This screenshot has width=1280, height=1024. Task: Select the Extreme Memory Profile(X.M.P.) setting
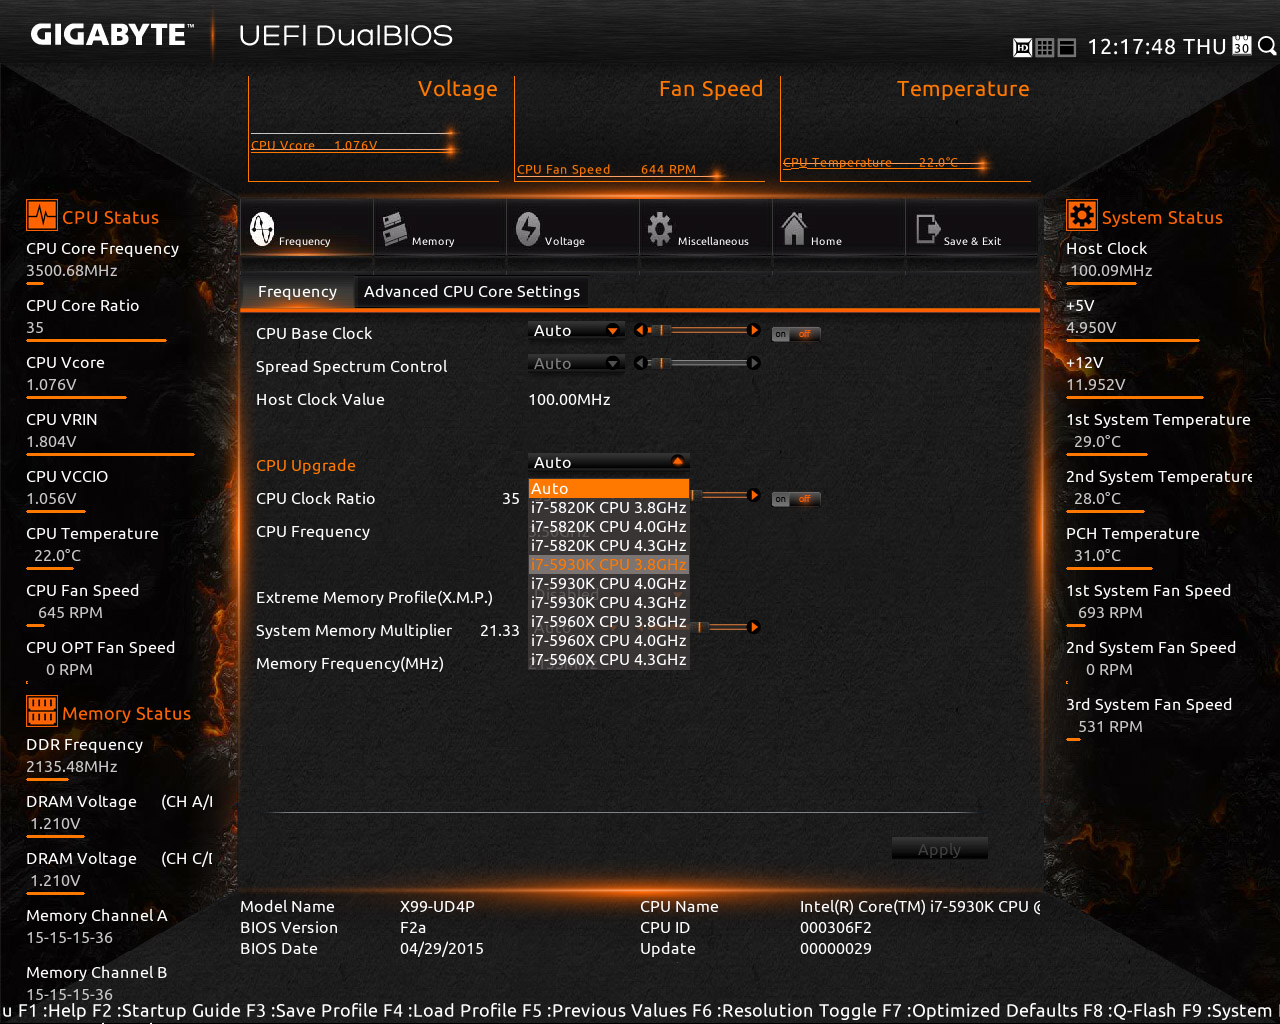pyautogui.click(x=374, y=598)
